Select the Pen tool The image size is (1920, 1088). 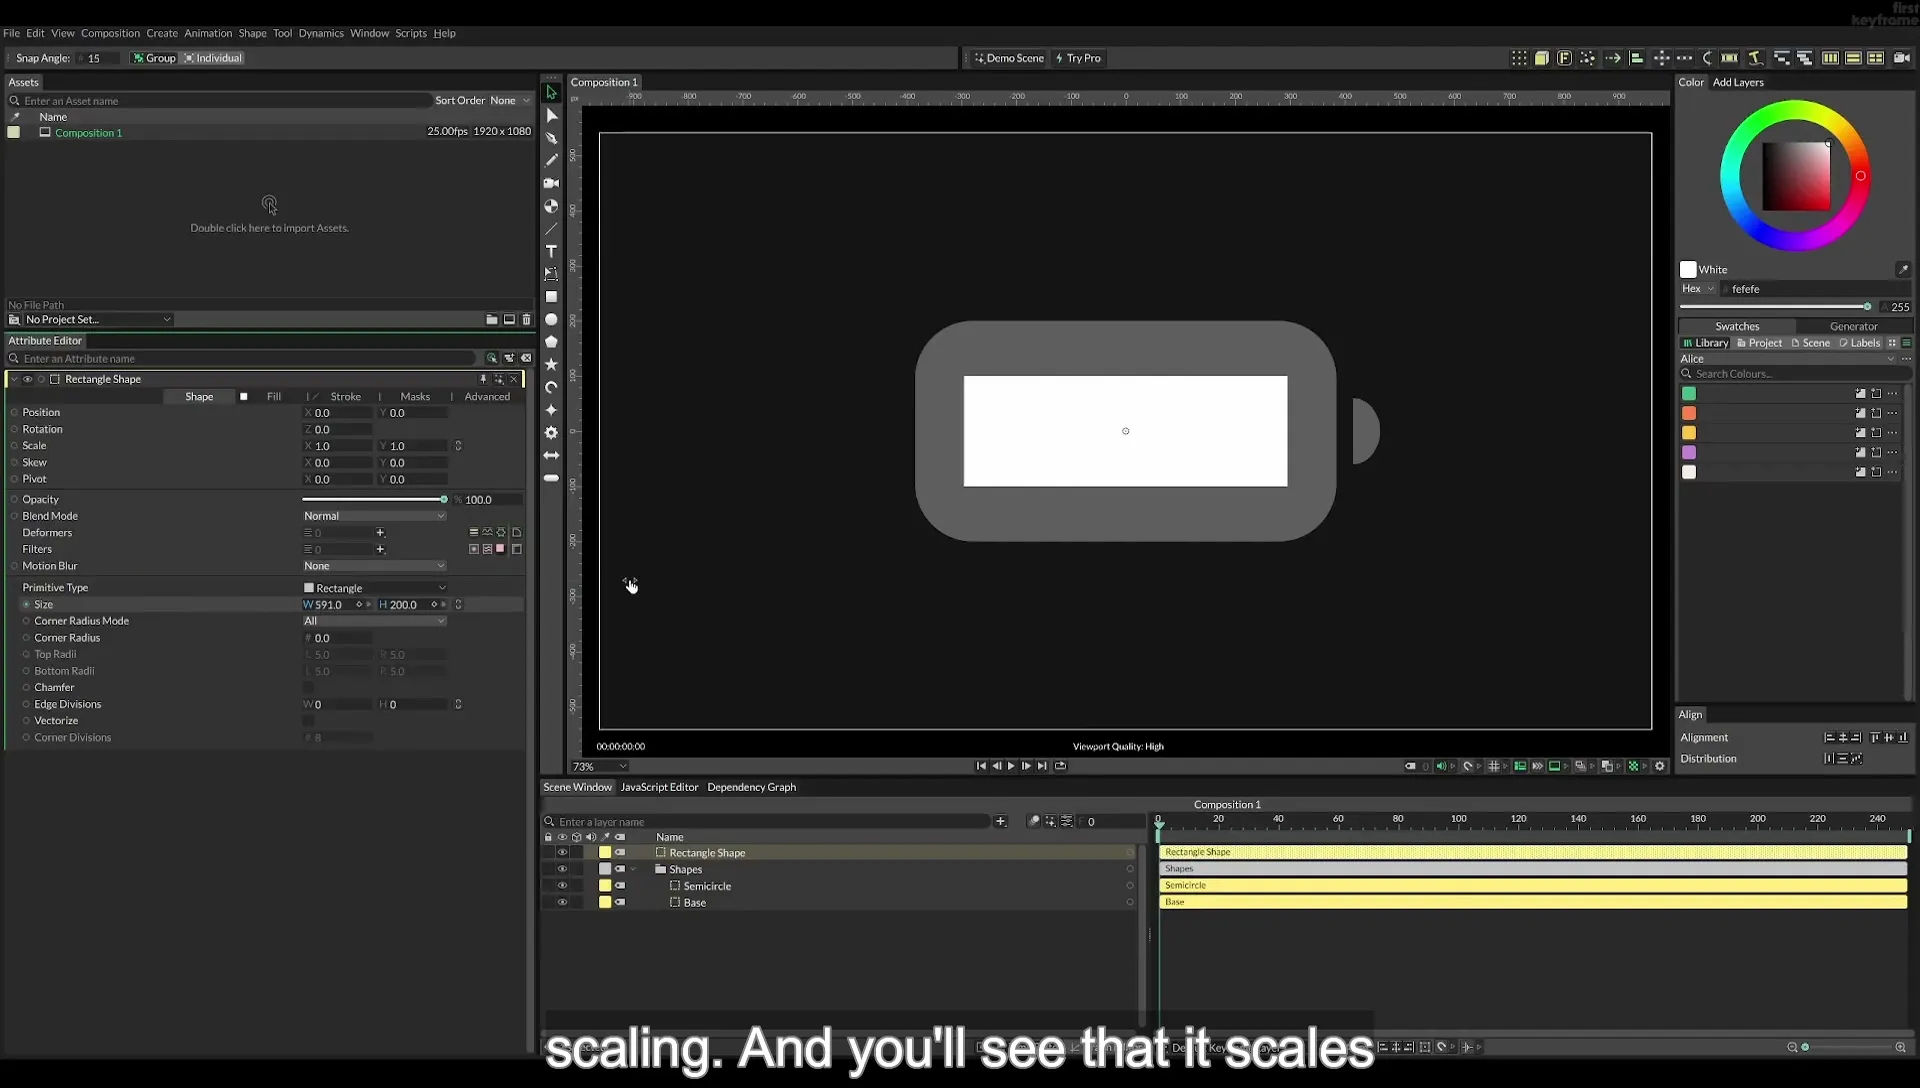[x=551, y=138]
